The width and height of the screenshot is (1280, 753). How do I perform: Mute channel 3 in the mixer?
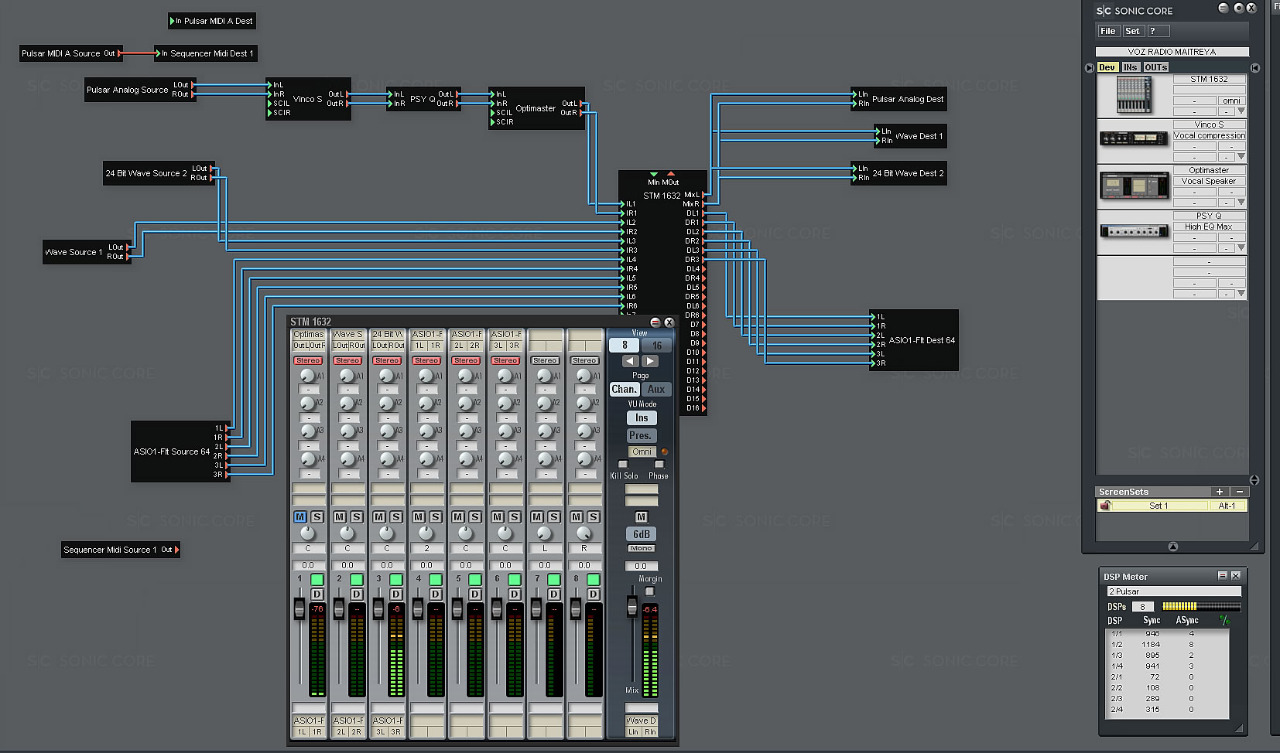pos(379,516)
